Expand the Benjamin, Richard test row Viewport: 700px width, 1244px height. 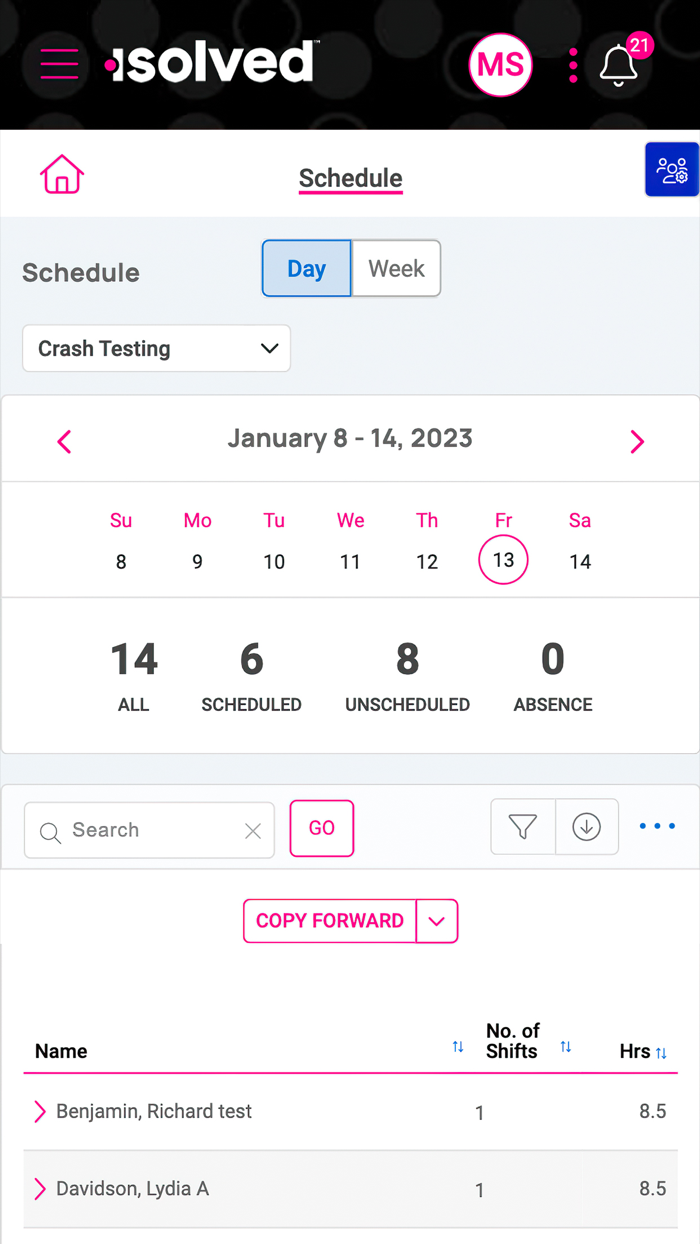40,1111
